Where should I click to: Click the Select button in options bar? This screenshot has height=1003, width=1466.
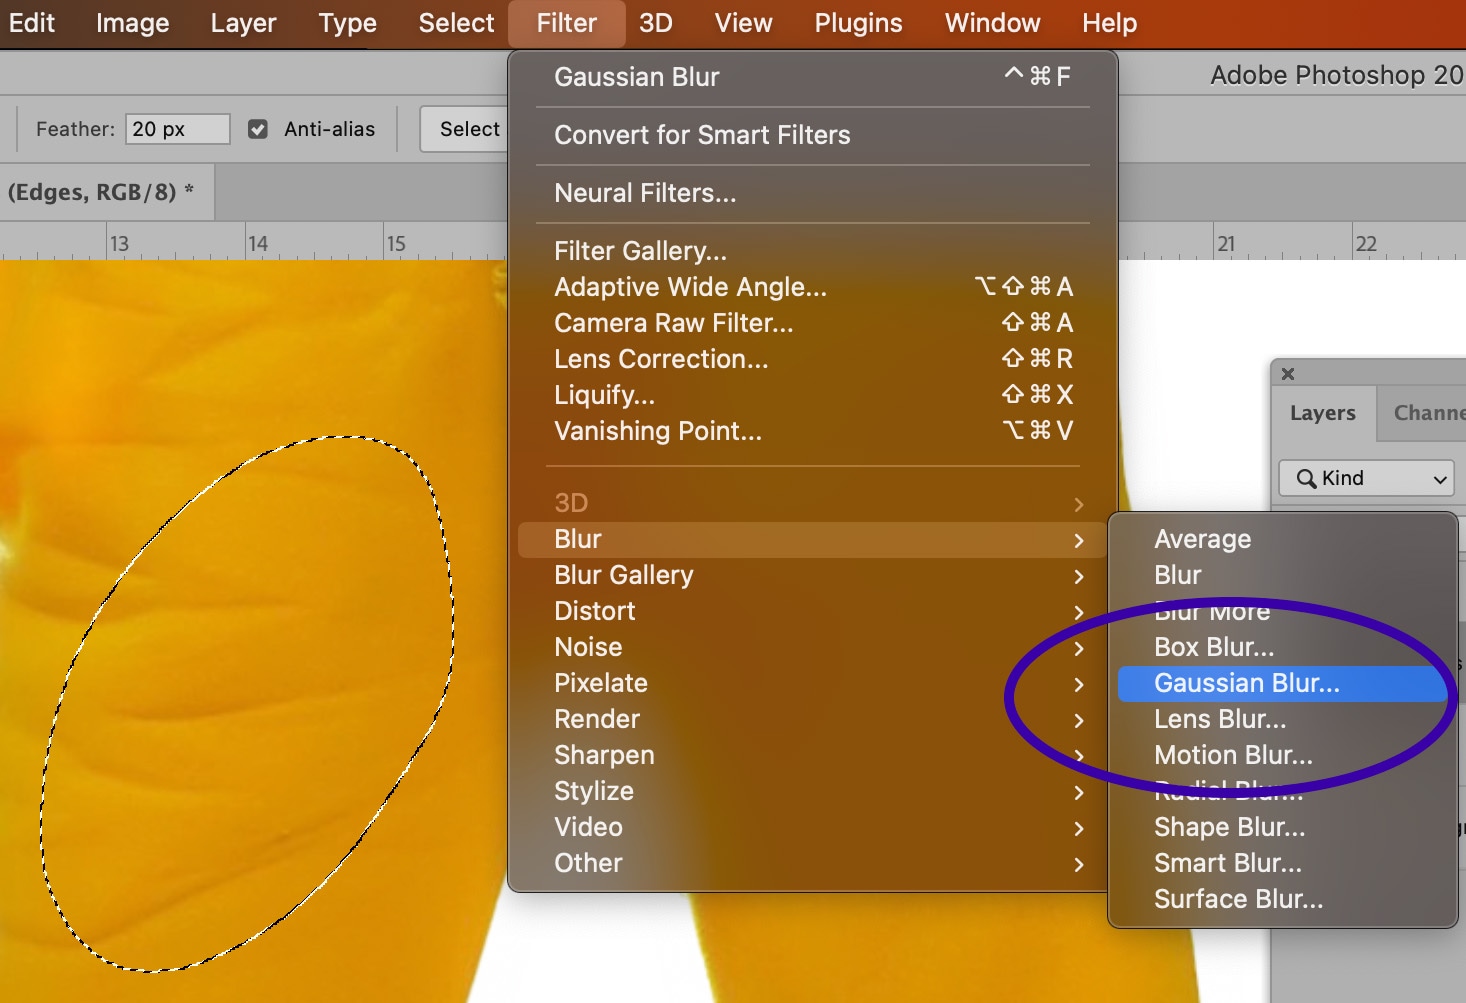tap(468, 129)
